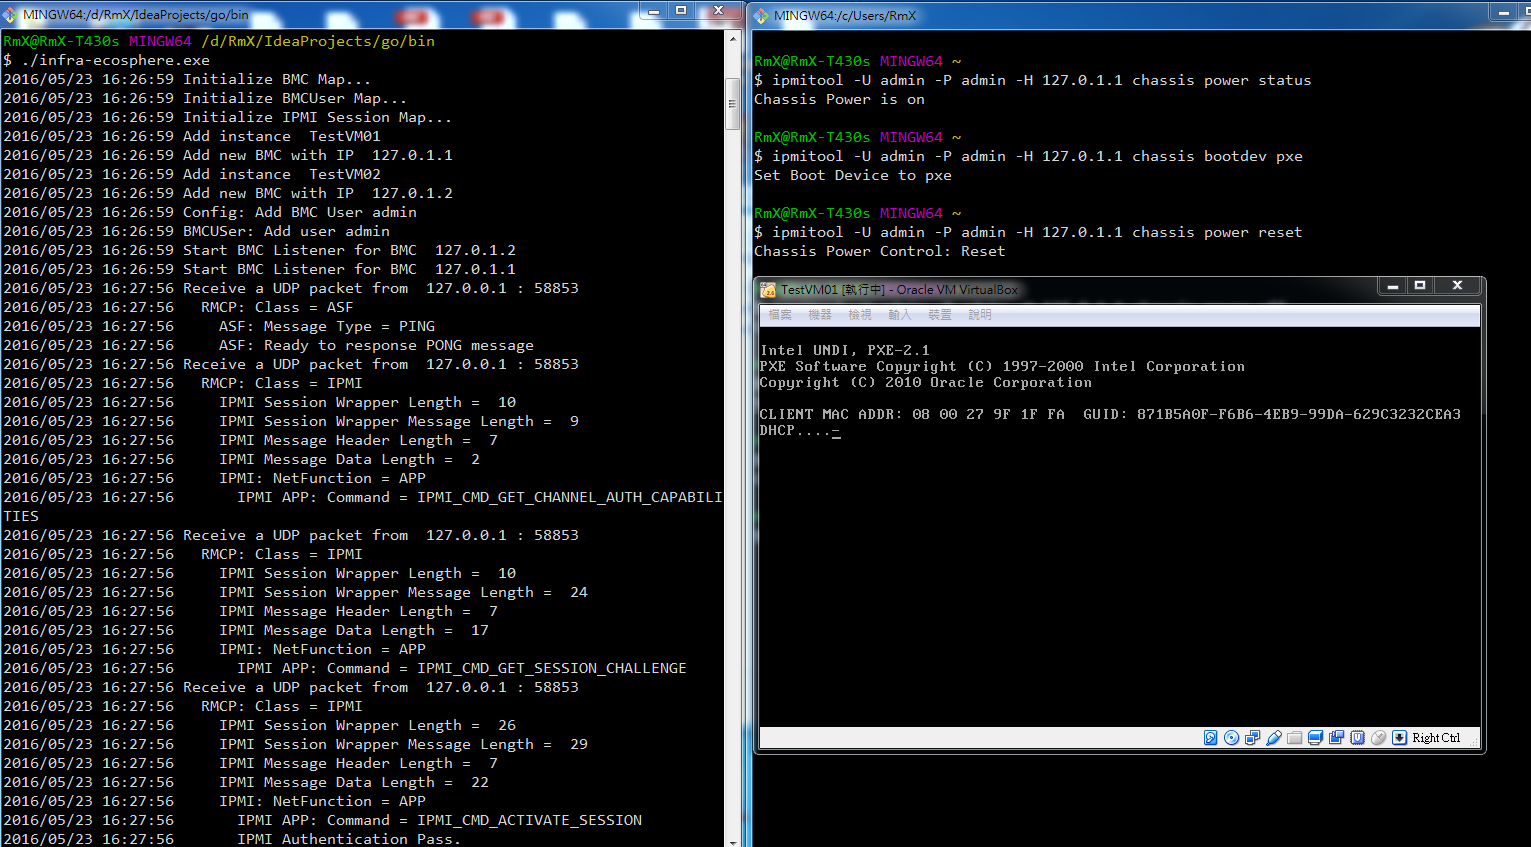
Task: Click the CLIENT MAC ADDR line in the VM
Action: pyautogui.click(x=1110, y=414)
